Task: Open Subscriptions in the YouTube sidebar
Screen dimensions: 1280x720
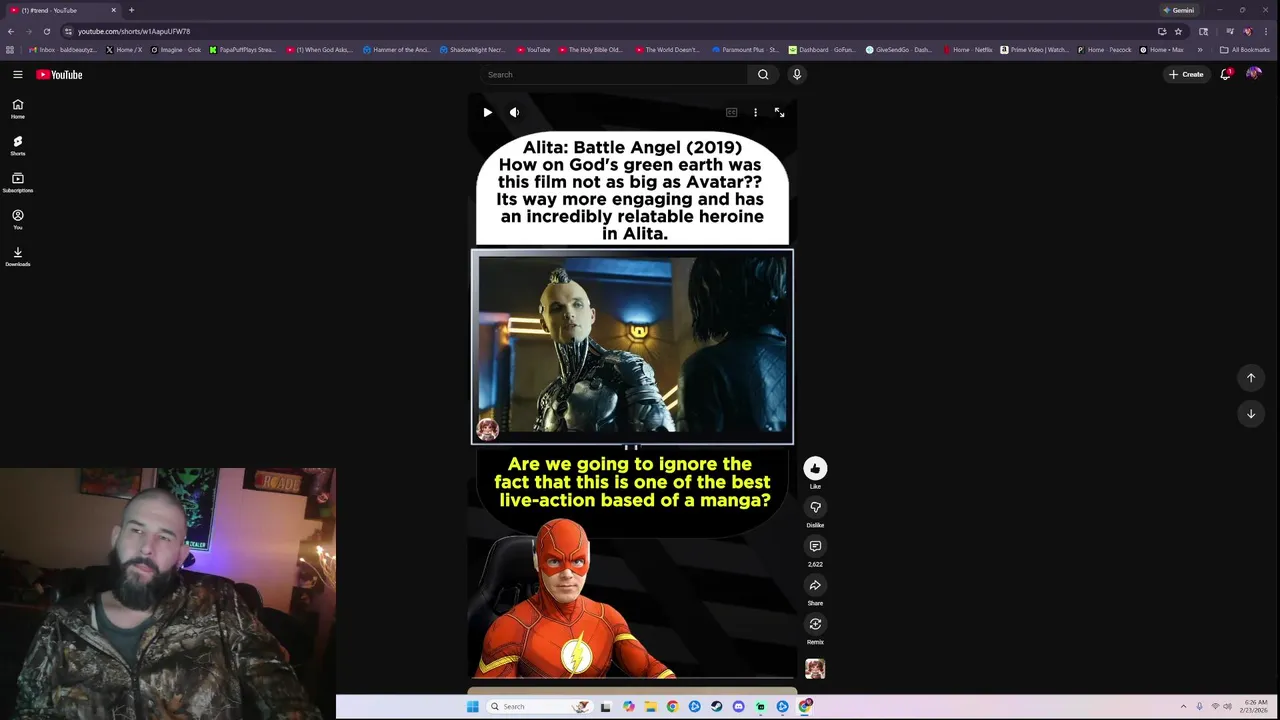Action: pyautogui.click(x=17, y=183)
